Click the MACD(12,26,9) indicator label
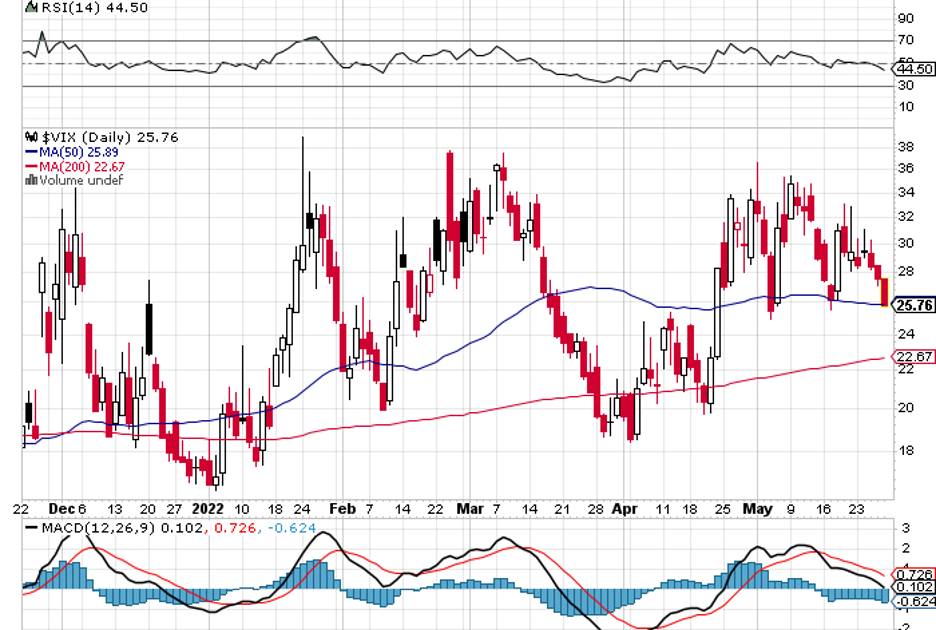Screen dimensions: 936x630 (94, 527)
